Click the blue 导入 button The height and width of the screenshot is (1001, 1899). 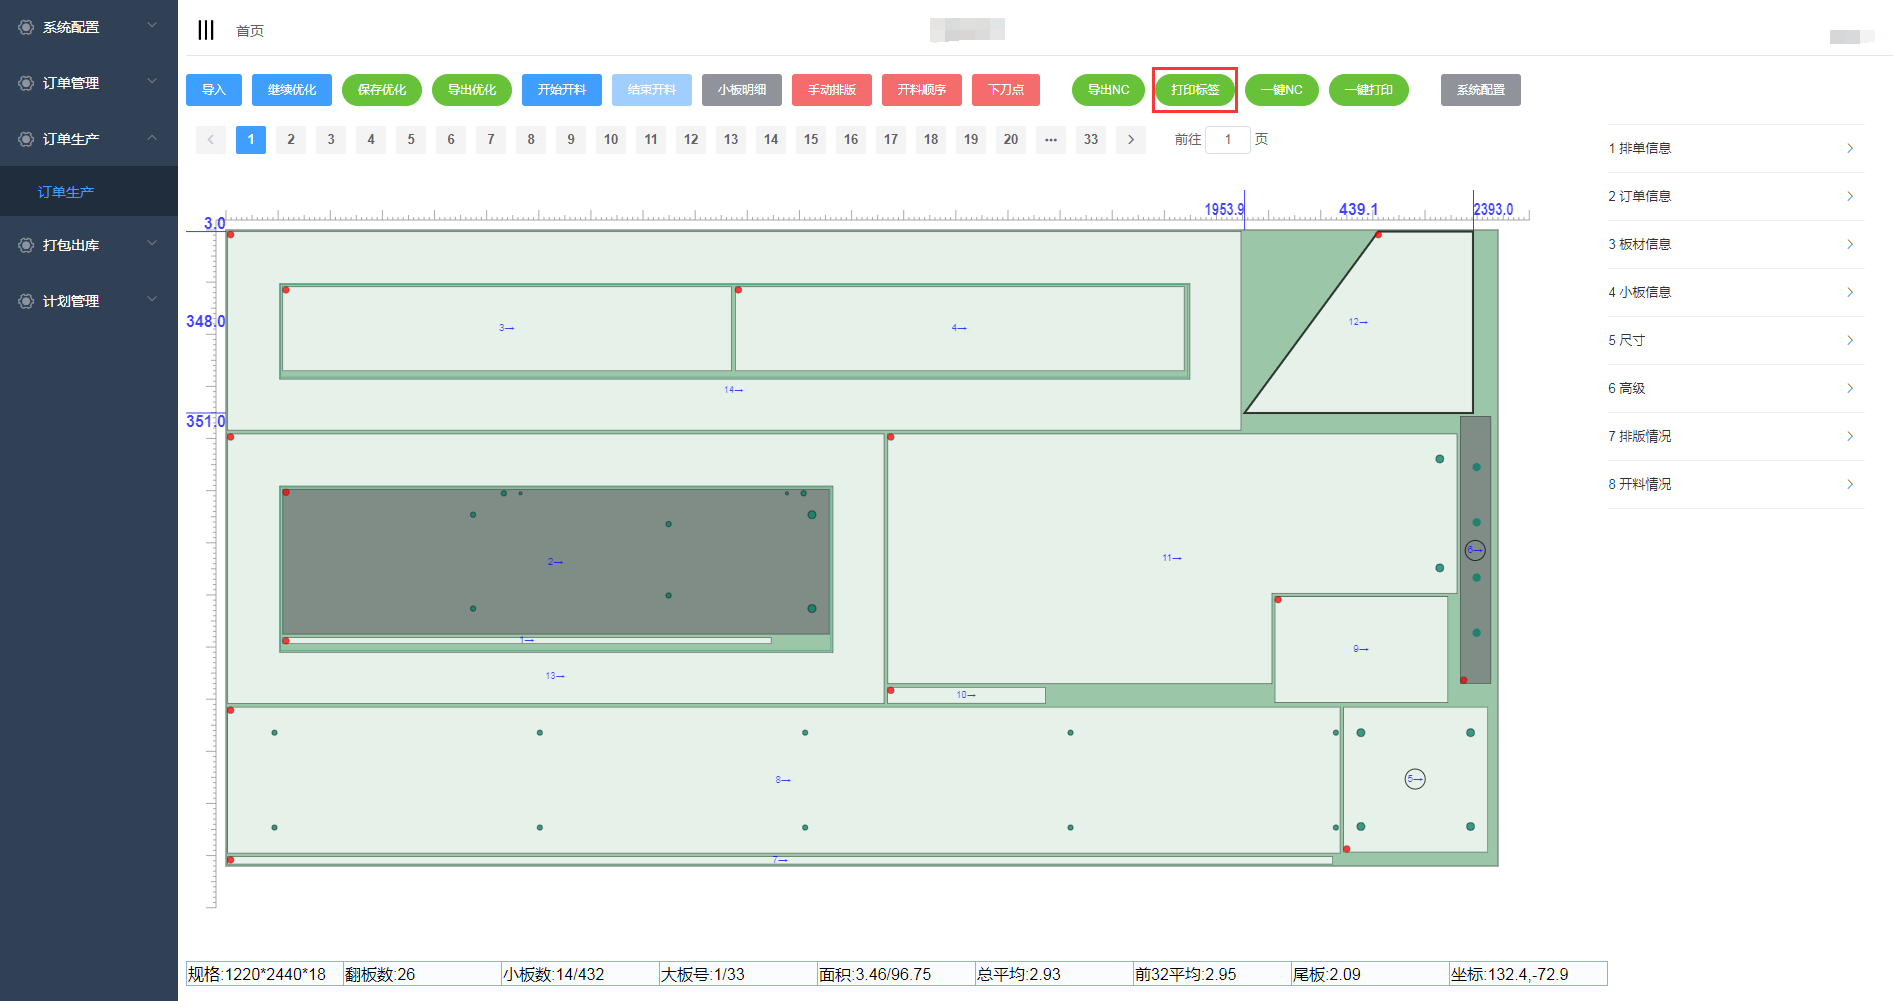[x=214, y=90]
